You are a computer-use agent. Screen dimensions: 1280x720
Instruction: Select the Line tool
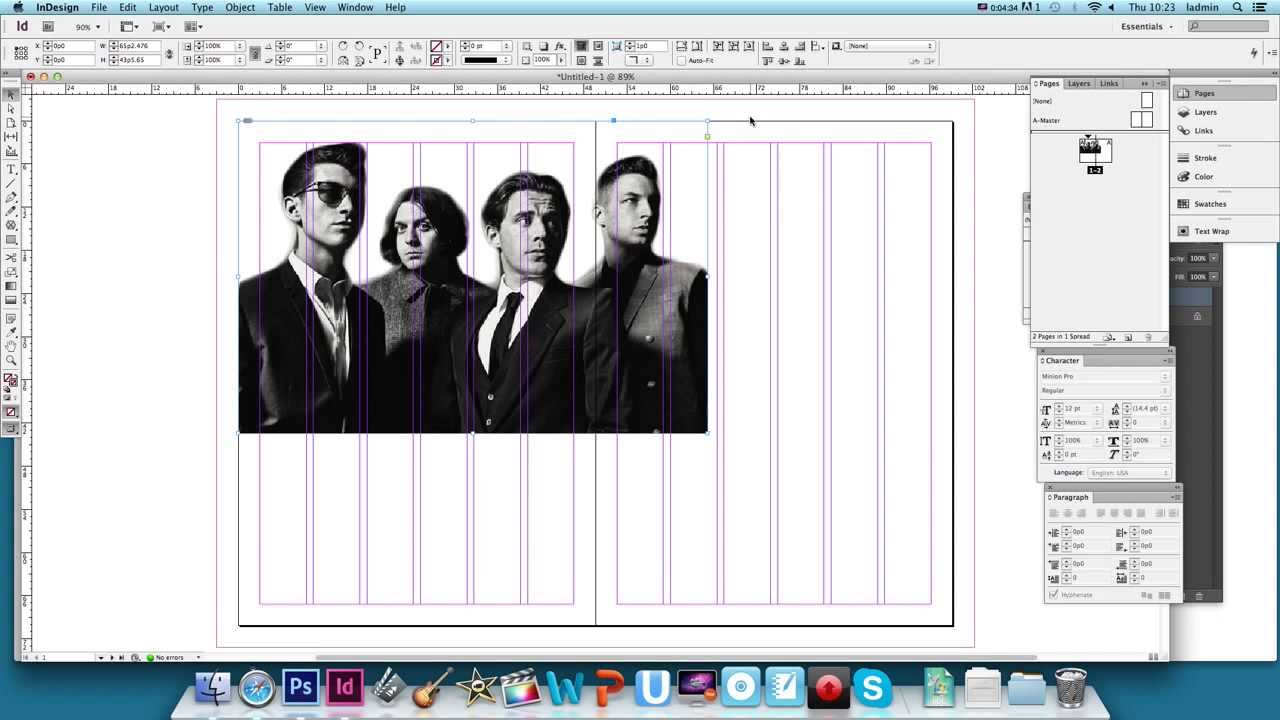point(11,183)
